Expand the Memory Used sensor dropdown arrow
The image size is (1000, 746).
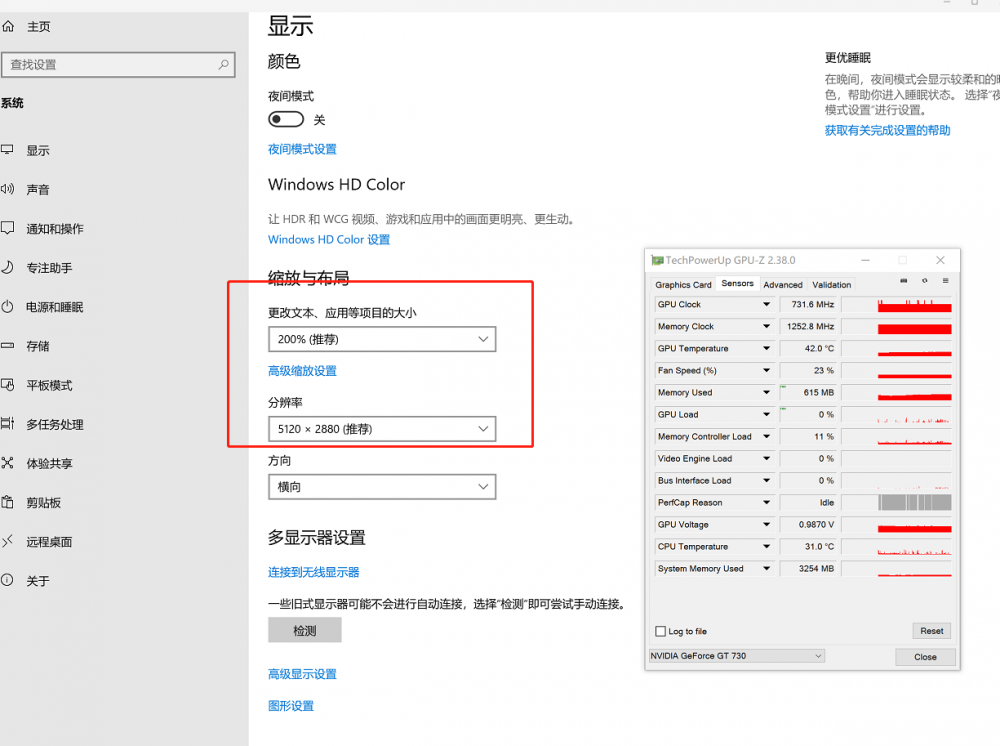pyautogui.click(x=767, y=393)
